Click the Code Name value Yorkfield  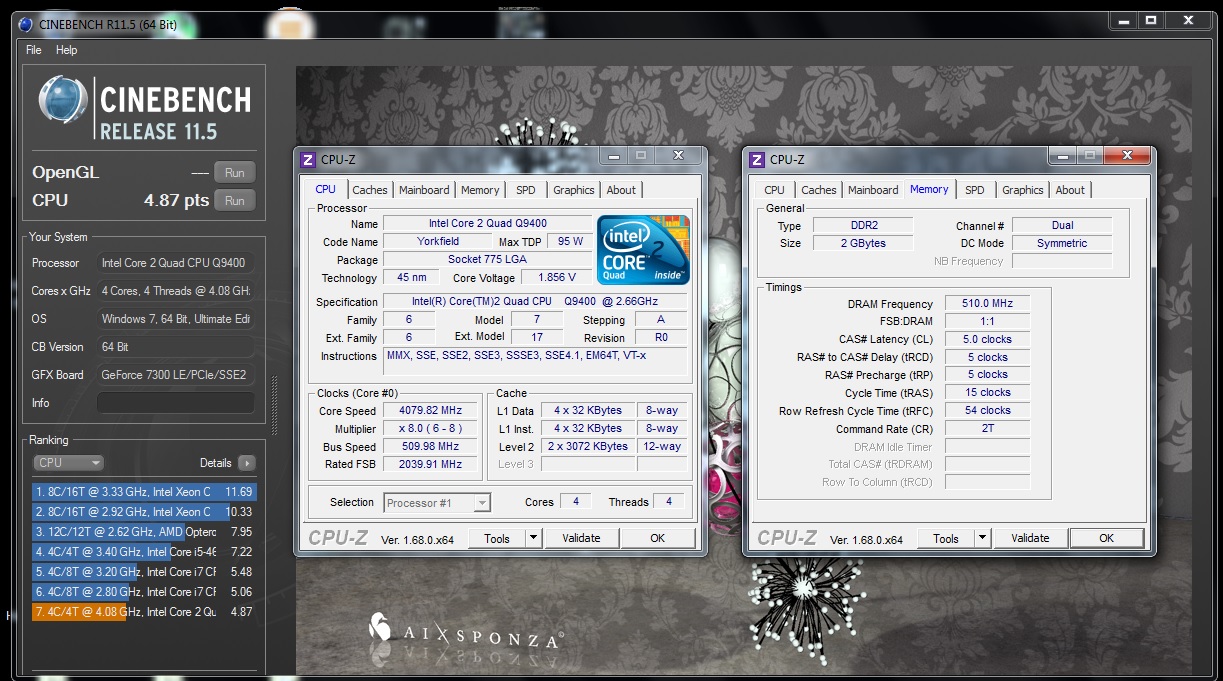(438, 241)
